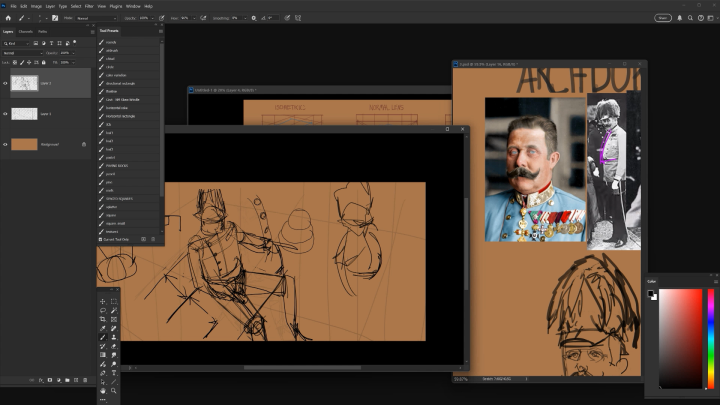This screenshot has width=720, height=405.
Task: Select the Hand tool
Action: click(103, 391)
